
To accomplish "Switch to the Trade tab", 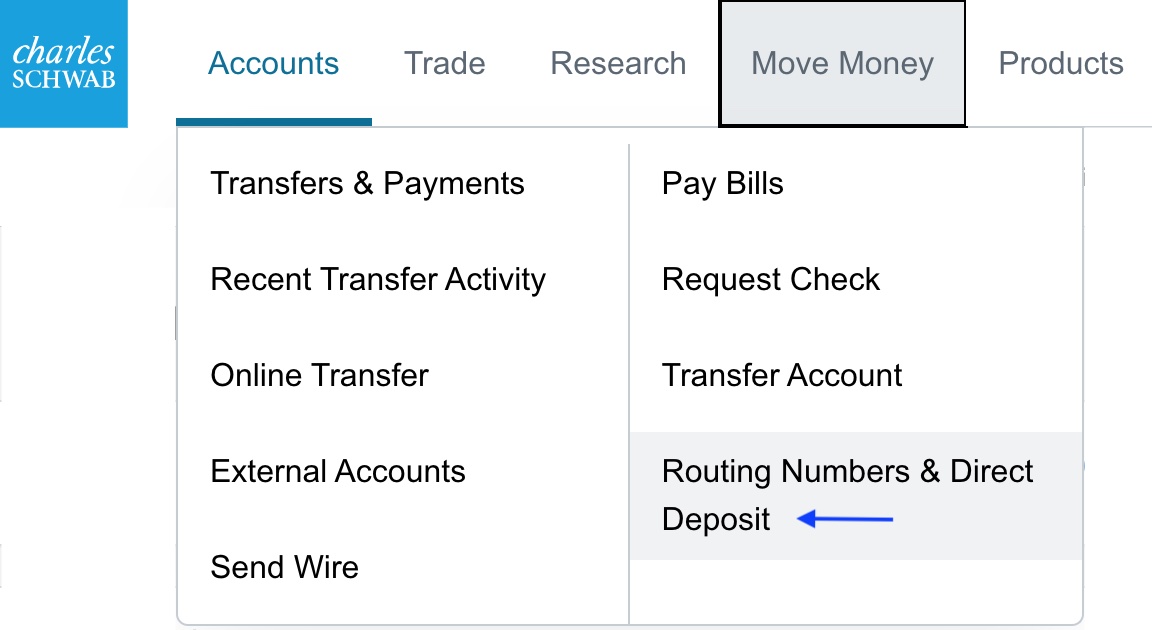I will [x=444, y=64].
